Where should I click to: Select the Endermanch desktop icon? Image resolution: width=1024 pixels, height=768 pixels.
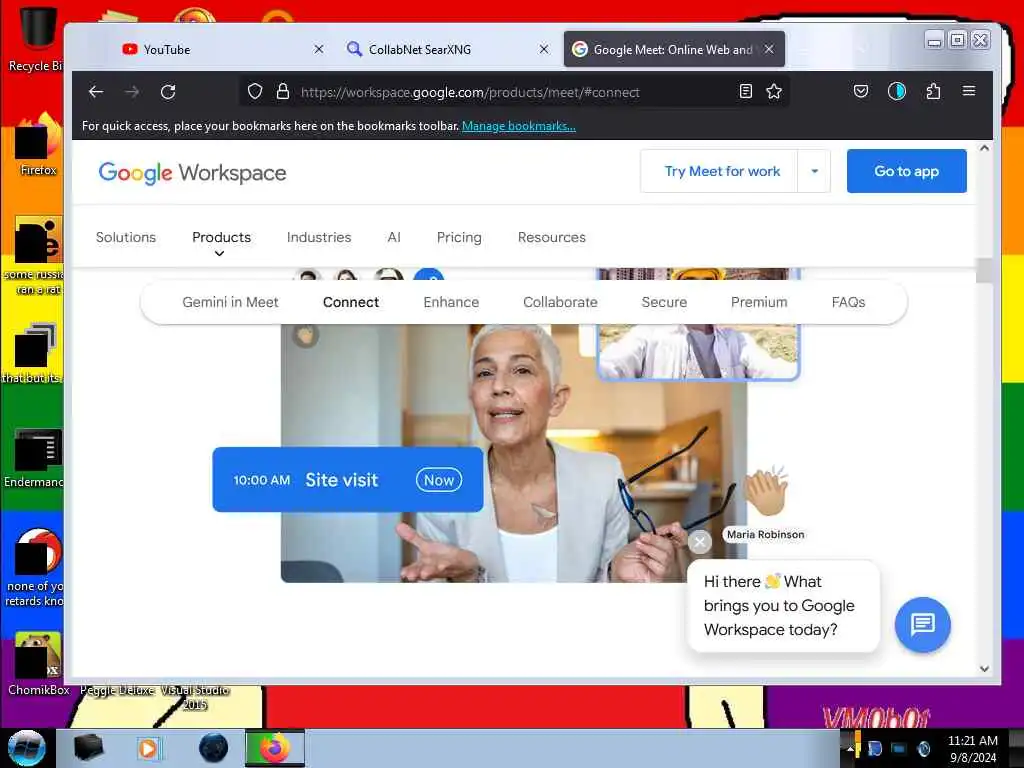pyautogui.click(x=37, y=457)
